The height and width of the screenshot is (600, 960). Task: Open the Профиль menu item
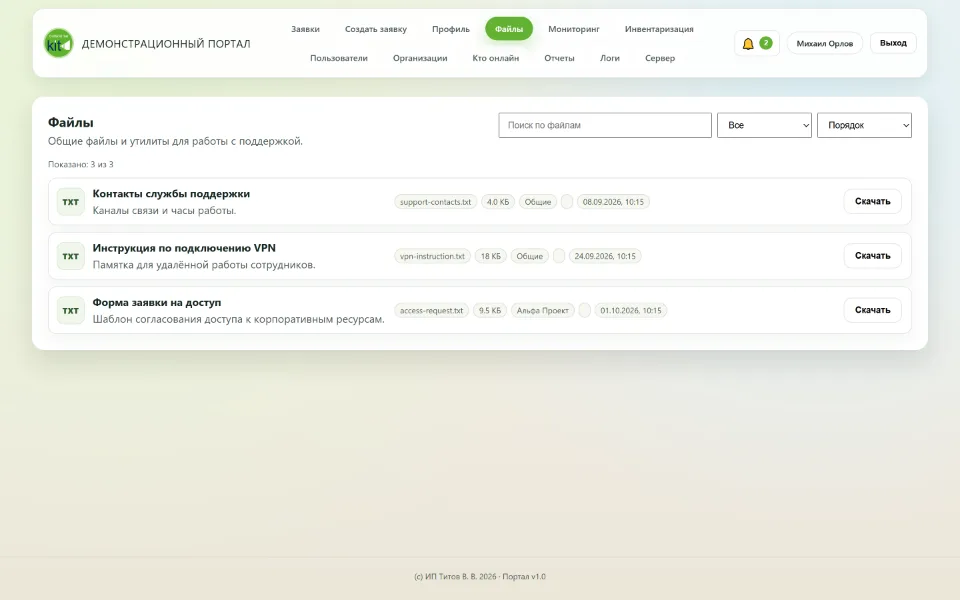(451, 29)
